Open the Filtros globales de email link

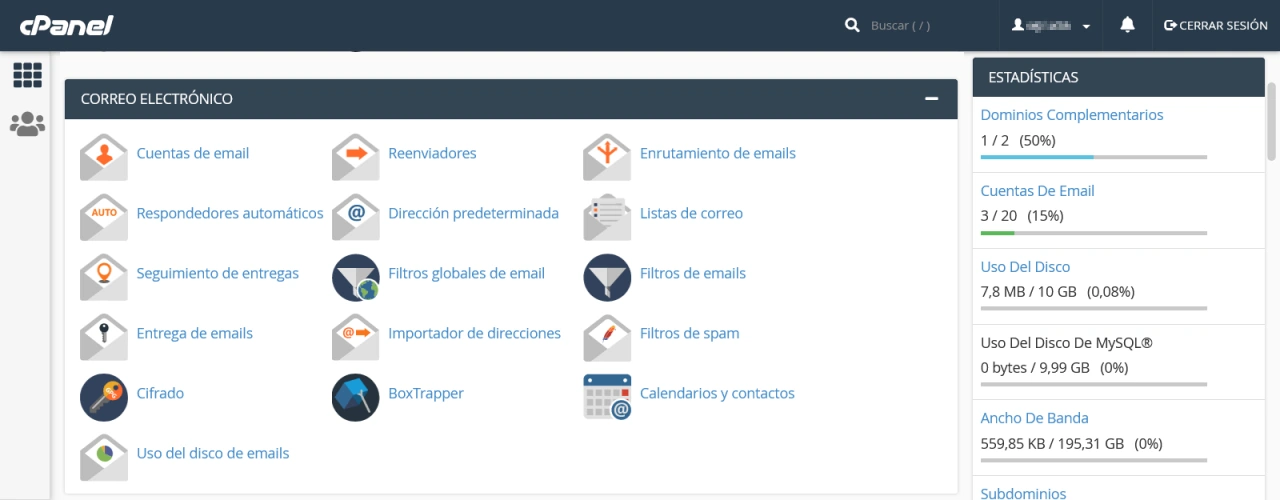pyautogui.click(x=466, y=273)
